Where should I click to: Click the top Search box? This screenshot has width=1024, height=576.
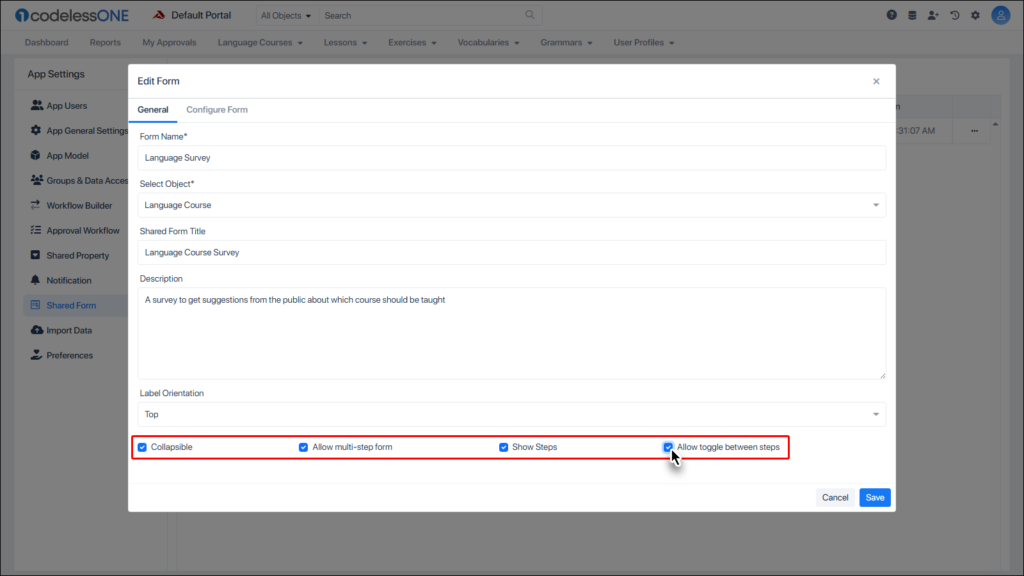(x=428, y=15)
